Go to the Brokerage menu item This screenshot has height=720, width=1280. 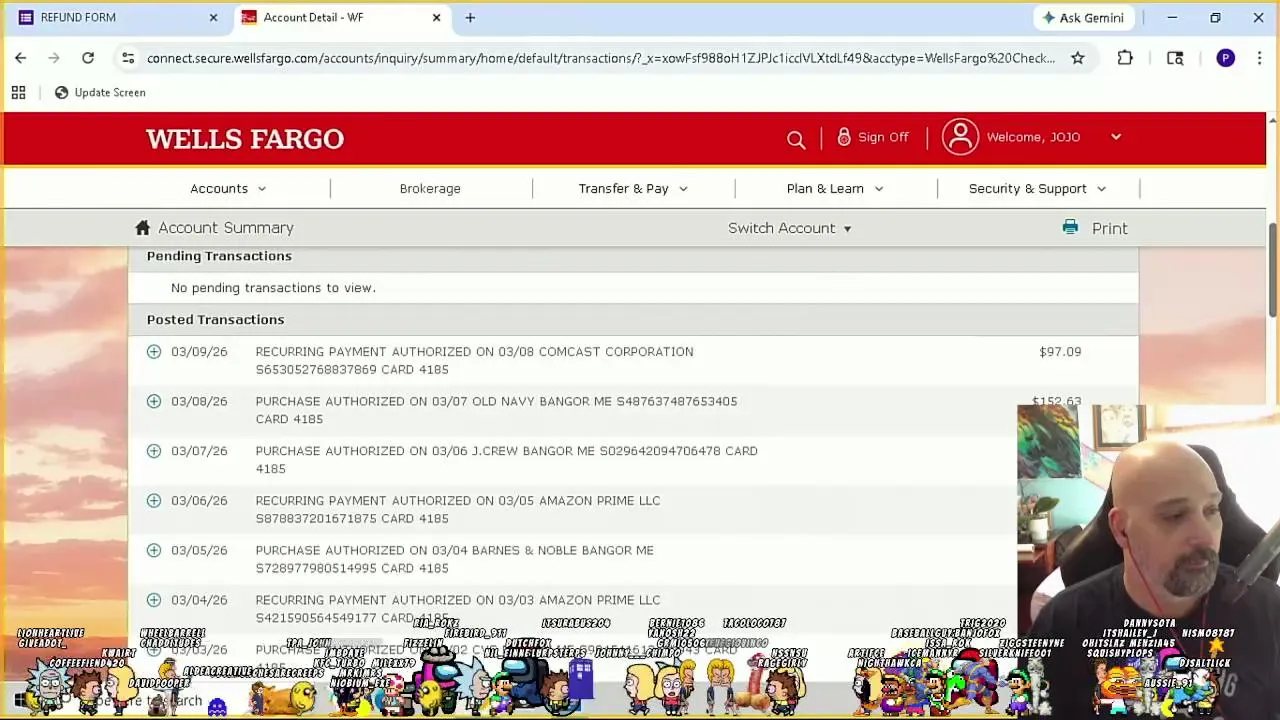click(x=430, y=188)
